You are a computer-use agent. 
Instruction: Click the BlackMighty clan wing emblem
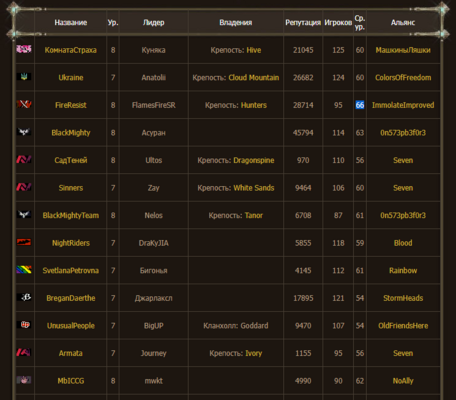coord(24,132)
